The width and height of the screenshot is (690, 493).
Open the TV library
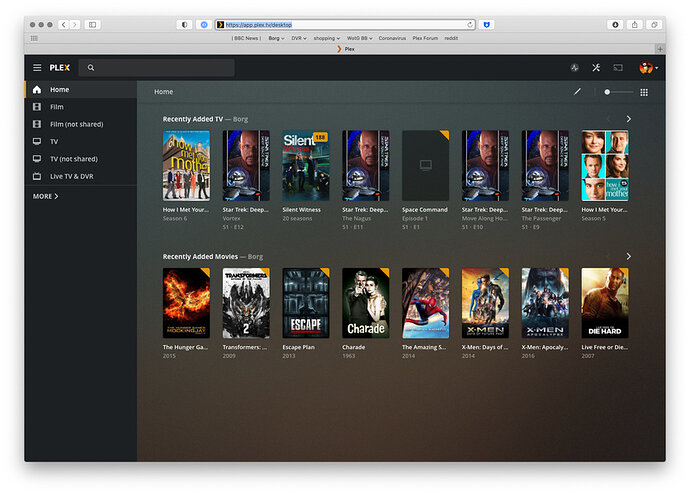coord(81,141)
